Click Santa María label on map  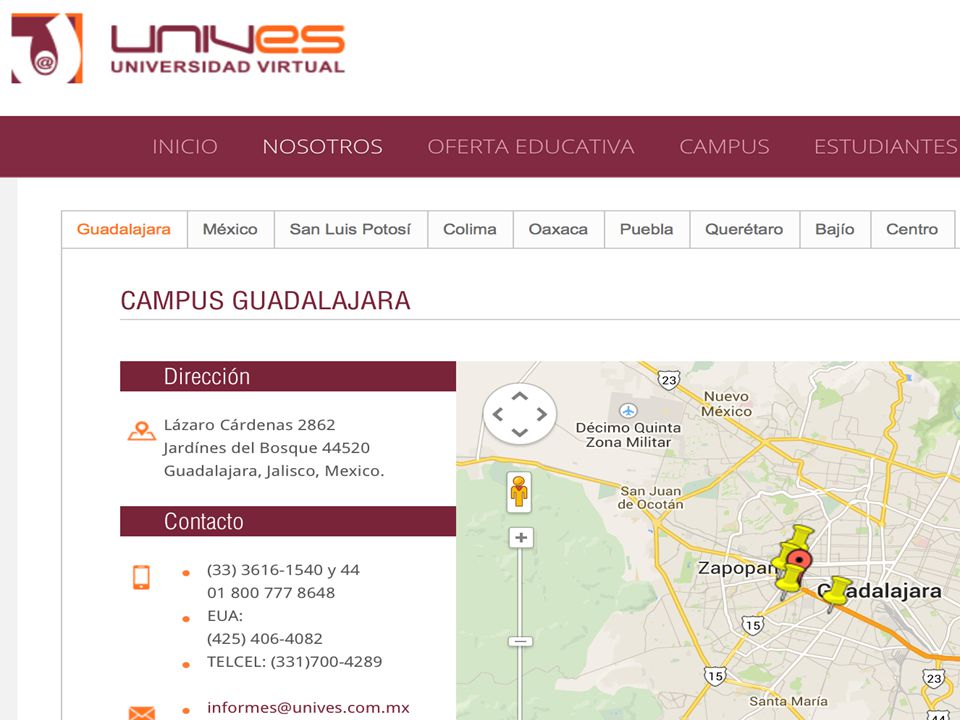[x=788, y=701]
